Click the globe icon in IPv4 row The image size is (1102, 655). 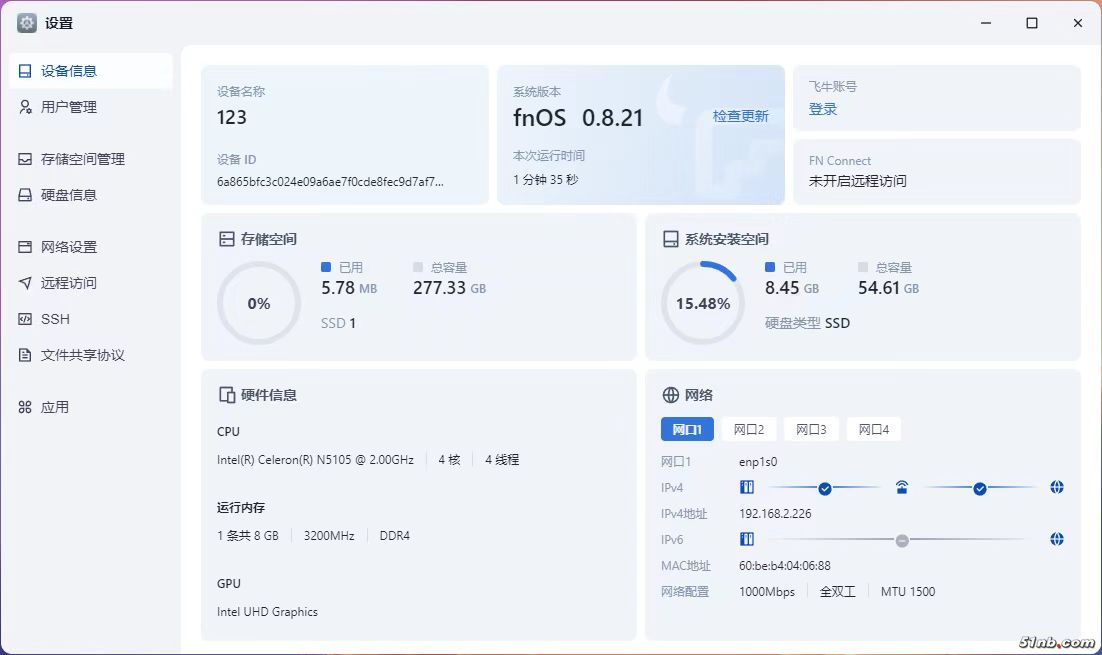1057,488
